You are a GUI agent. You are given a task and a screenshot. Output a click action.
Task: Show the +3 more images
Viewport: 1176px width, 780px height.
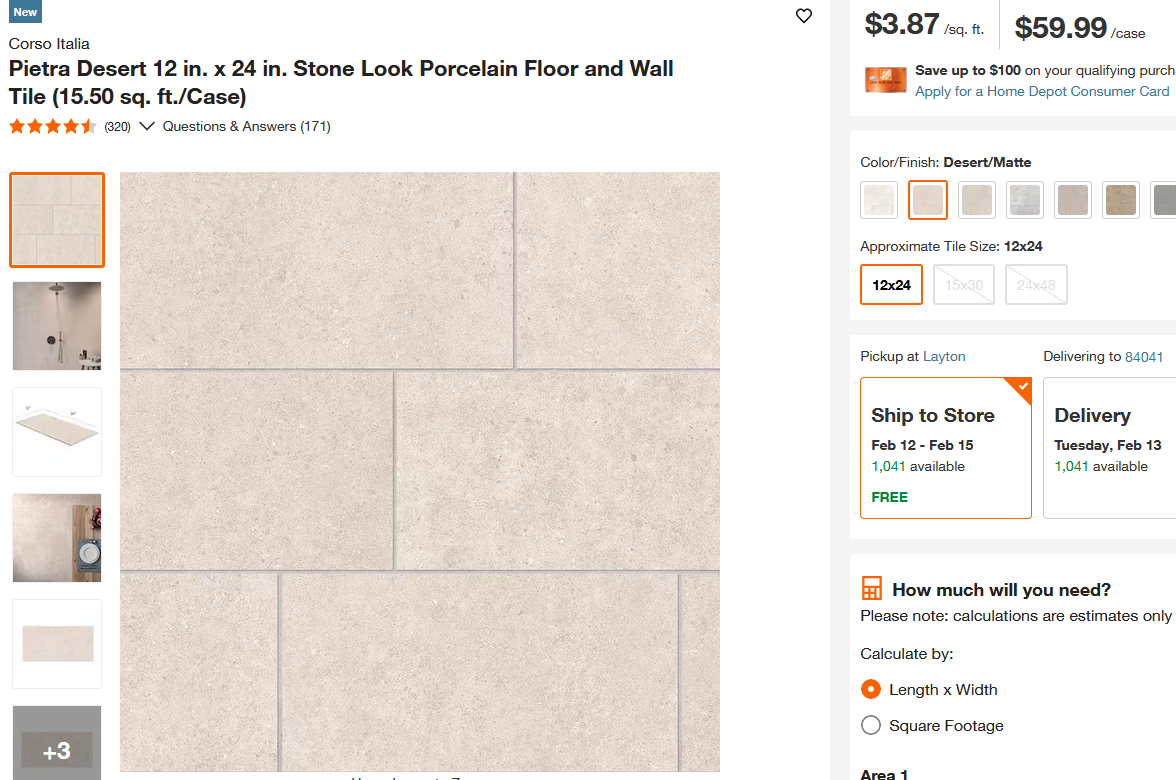pyautogui.click(x=57, y=742)
